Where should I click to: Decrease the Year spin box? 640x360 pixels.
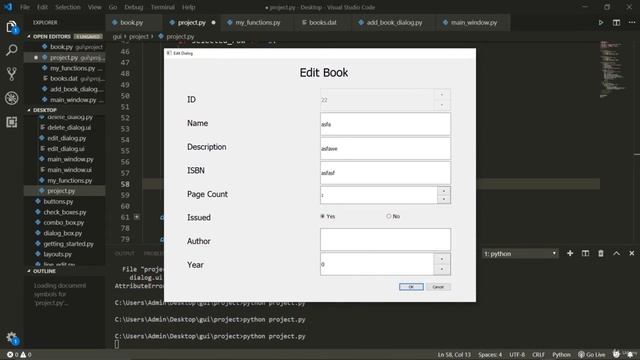click(x=442, y=269)
